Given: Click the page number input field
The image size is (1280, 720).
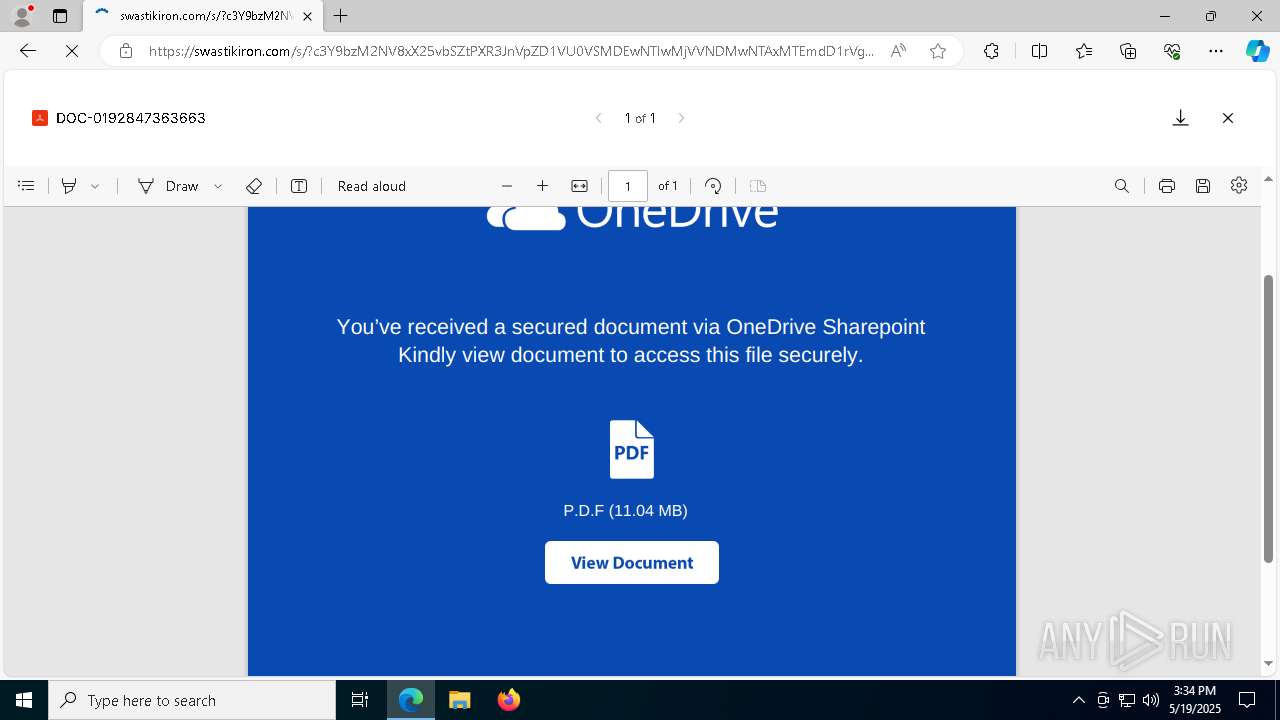Looking at the screenshot, I should (x=628, y=186).
